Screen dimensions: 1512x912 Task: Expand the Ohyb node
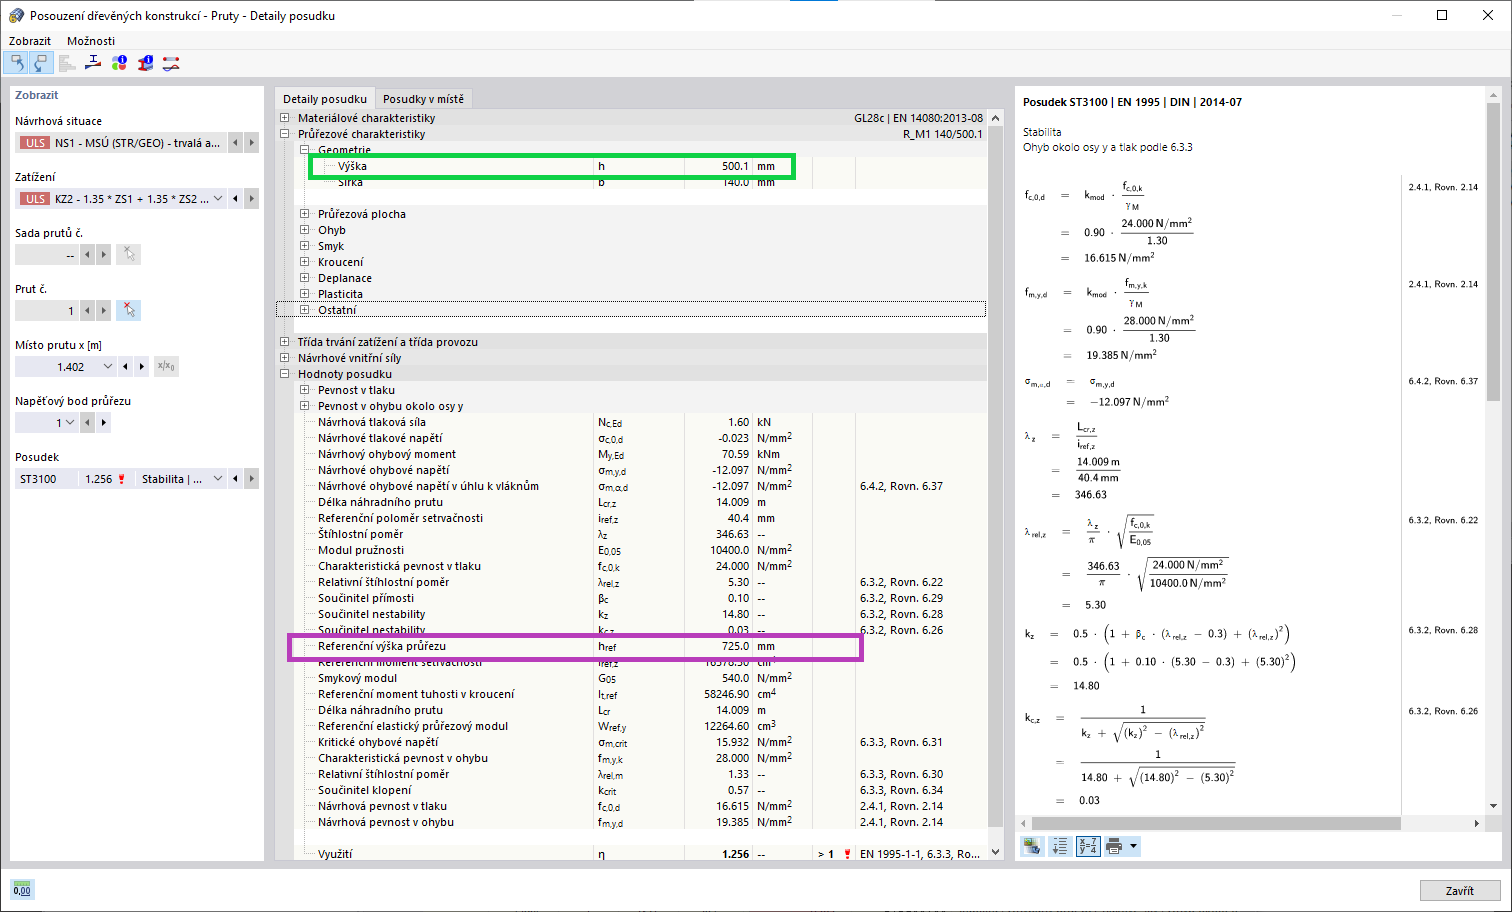pyautogui.click(x=305, y=230)
